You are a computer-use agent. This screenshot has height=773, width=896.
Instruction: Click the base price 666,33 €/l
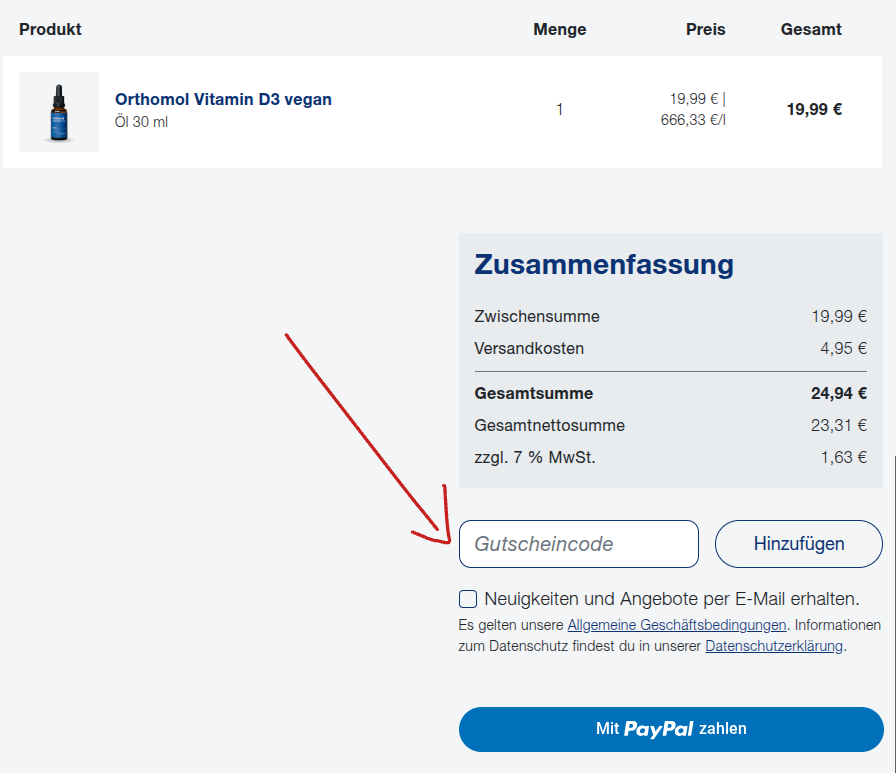pos(693,120)
